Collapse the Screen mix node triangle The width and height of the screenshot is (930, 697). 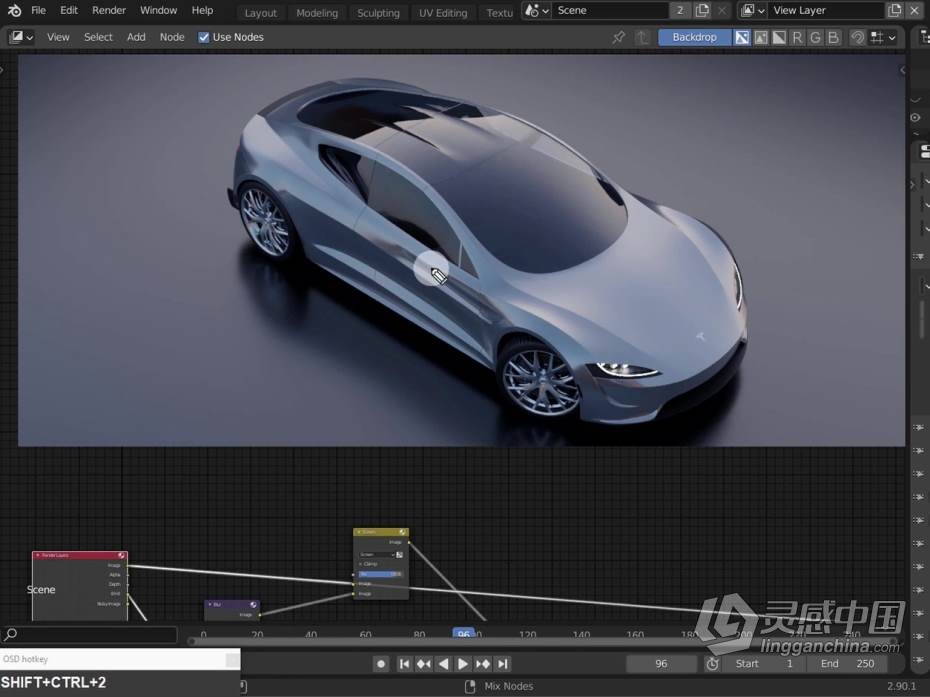point(359,532)
